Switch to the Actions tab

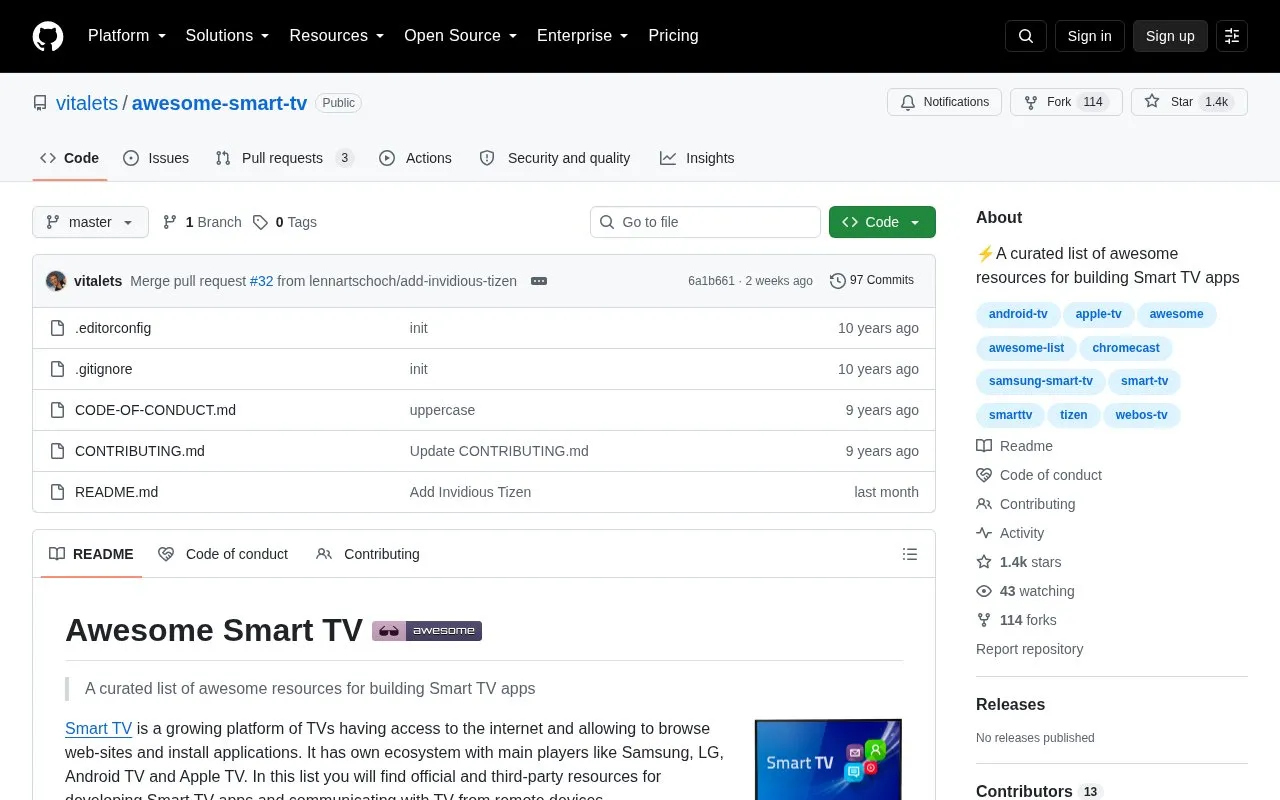point(415,158)
